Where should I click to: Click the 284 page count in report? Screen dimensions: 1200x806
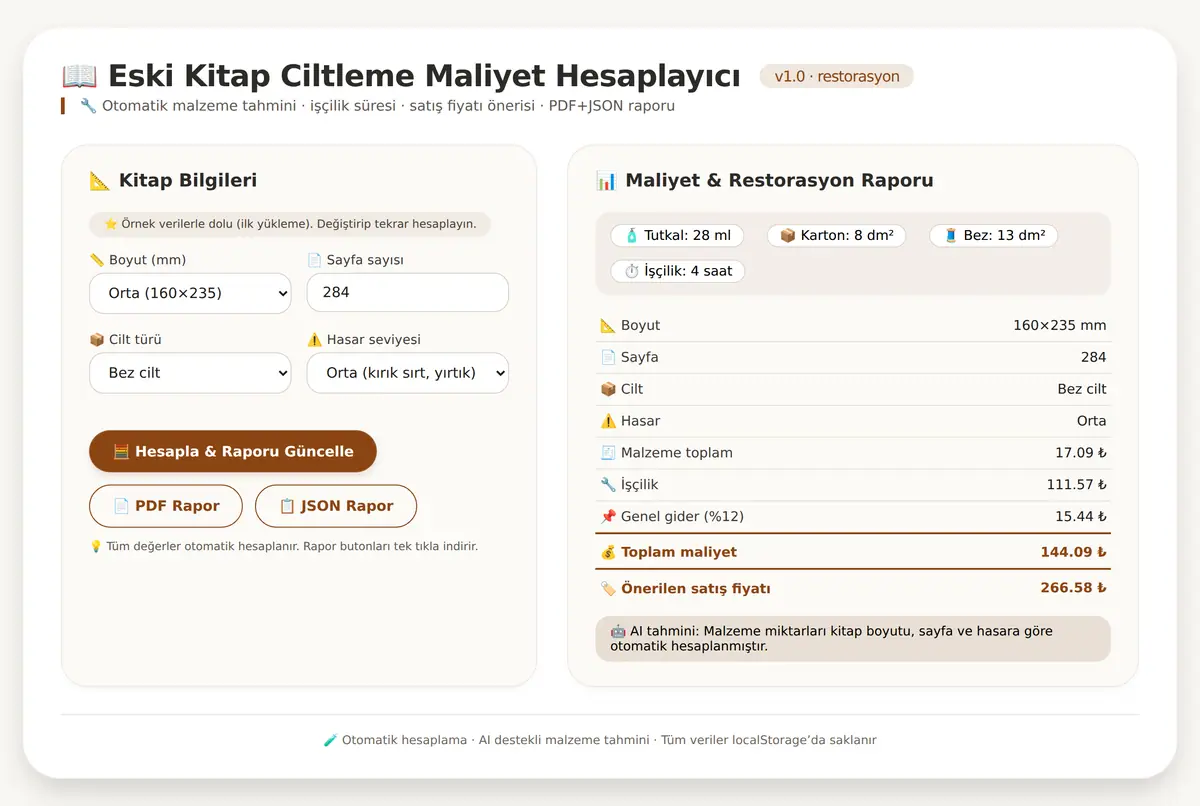(1094, 358)
